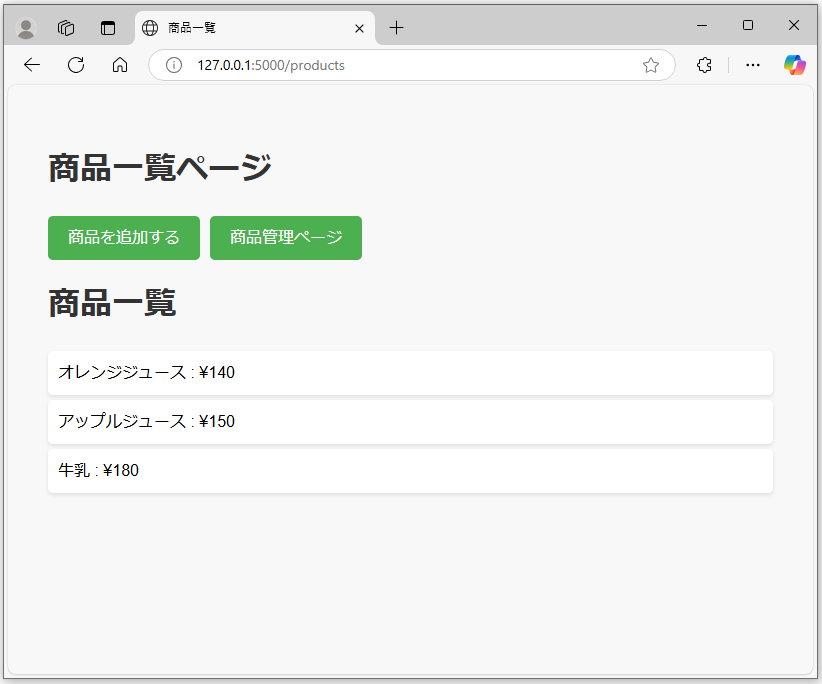View site information icon in address bar
Viewport: 822px width, 684px height.
[174, 65]
